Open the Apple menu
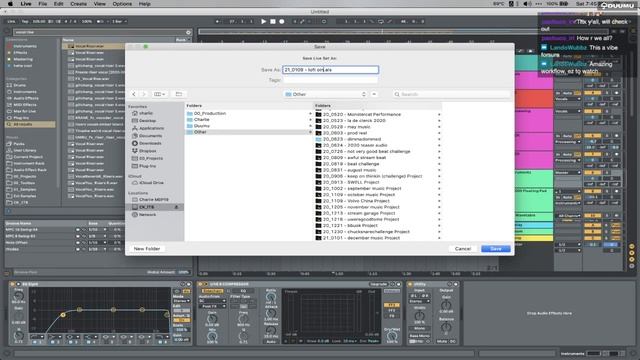 10,4
